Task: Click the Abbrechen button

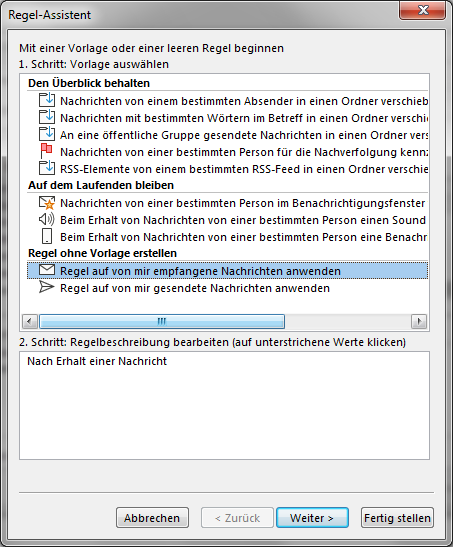Action: (x=152, y=518)
